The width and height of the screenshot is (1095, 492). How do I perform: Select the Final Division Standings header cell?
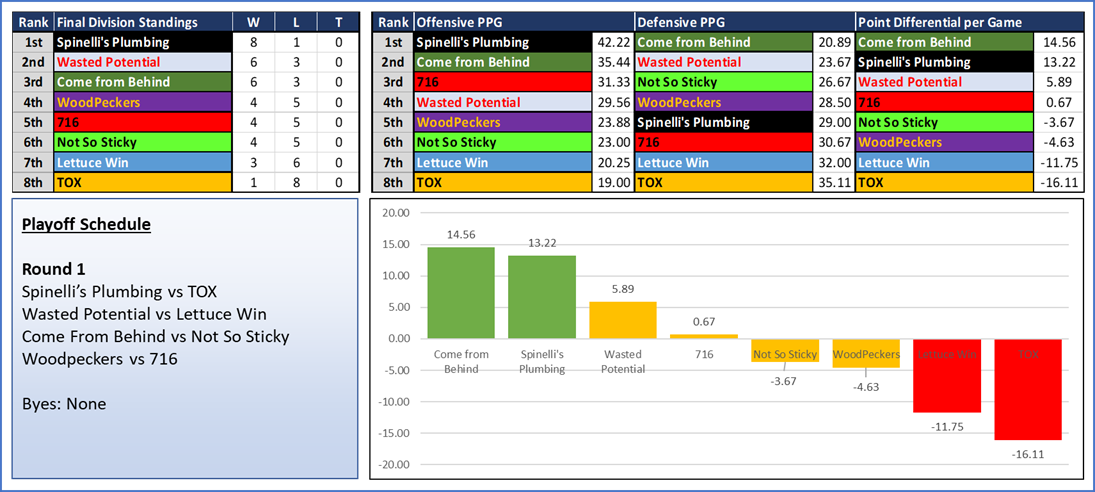(x=140, y=22)
